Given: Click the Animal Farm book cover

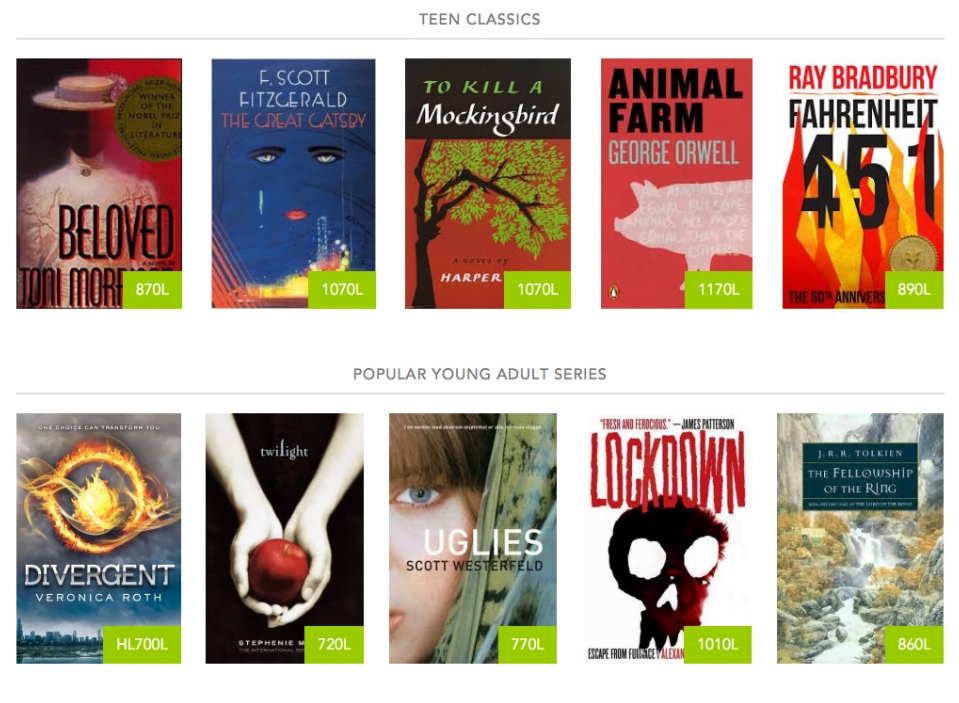Looking at the screenshot, I should point(676,184).
